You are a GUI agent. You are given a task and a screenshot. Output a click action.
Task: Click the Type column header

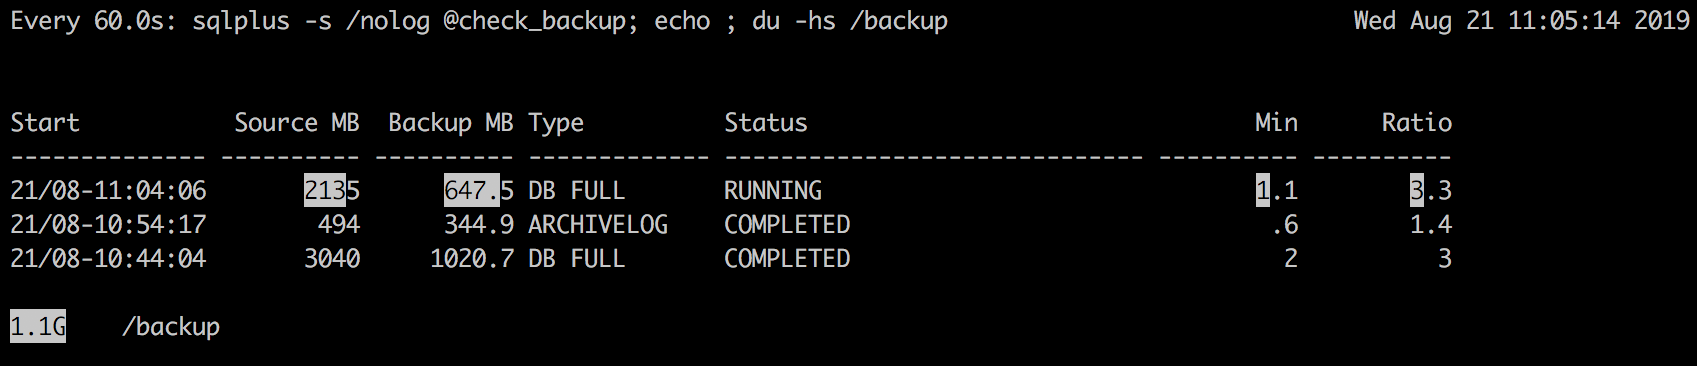tap(556, 124)
